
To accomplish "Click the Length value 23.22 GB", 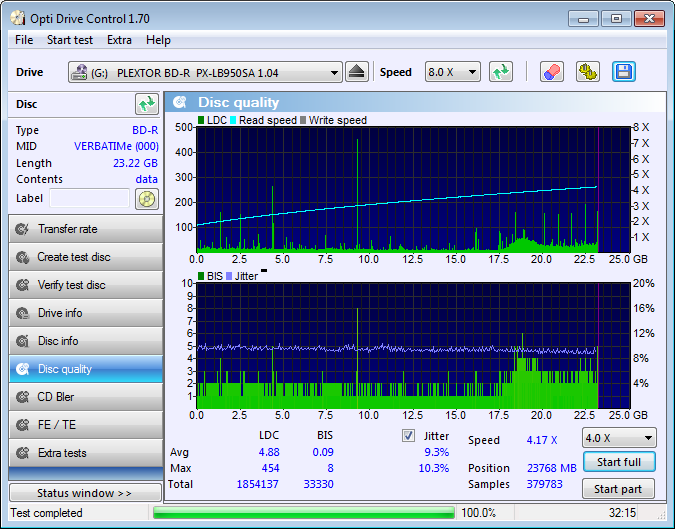I will click(135, 163).
